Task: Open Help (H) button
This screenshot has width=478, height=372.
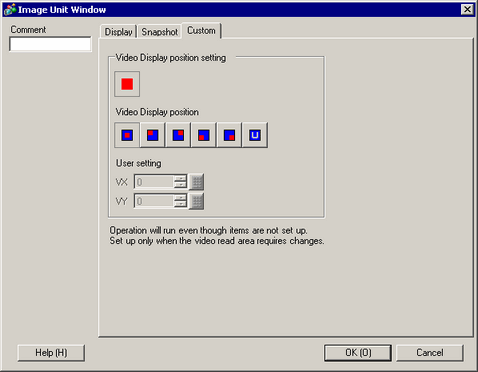Action: [51, 353]
